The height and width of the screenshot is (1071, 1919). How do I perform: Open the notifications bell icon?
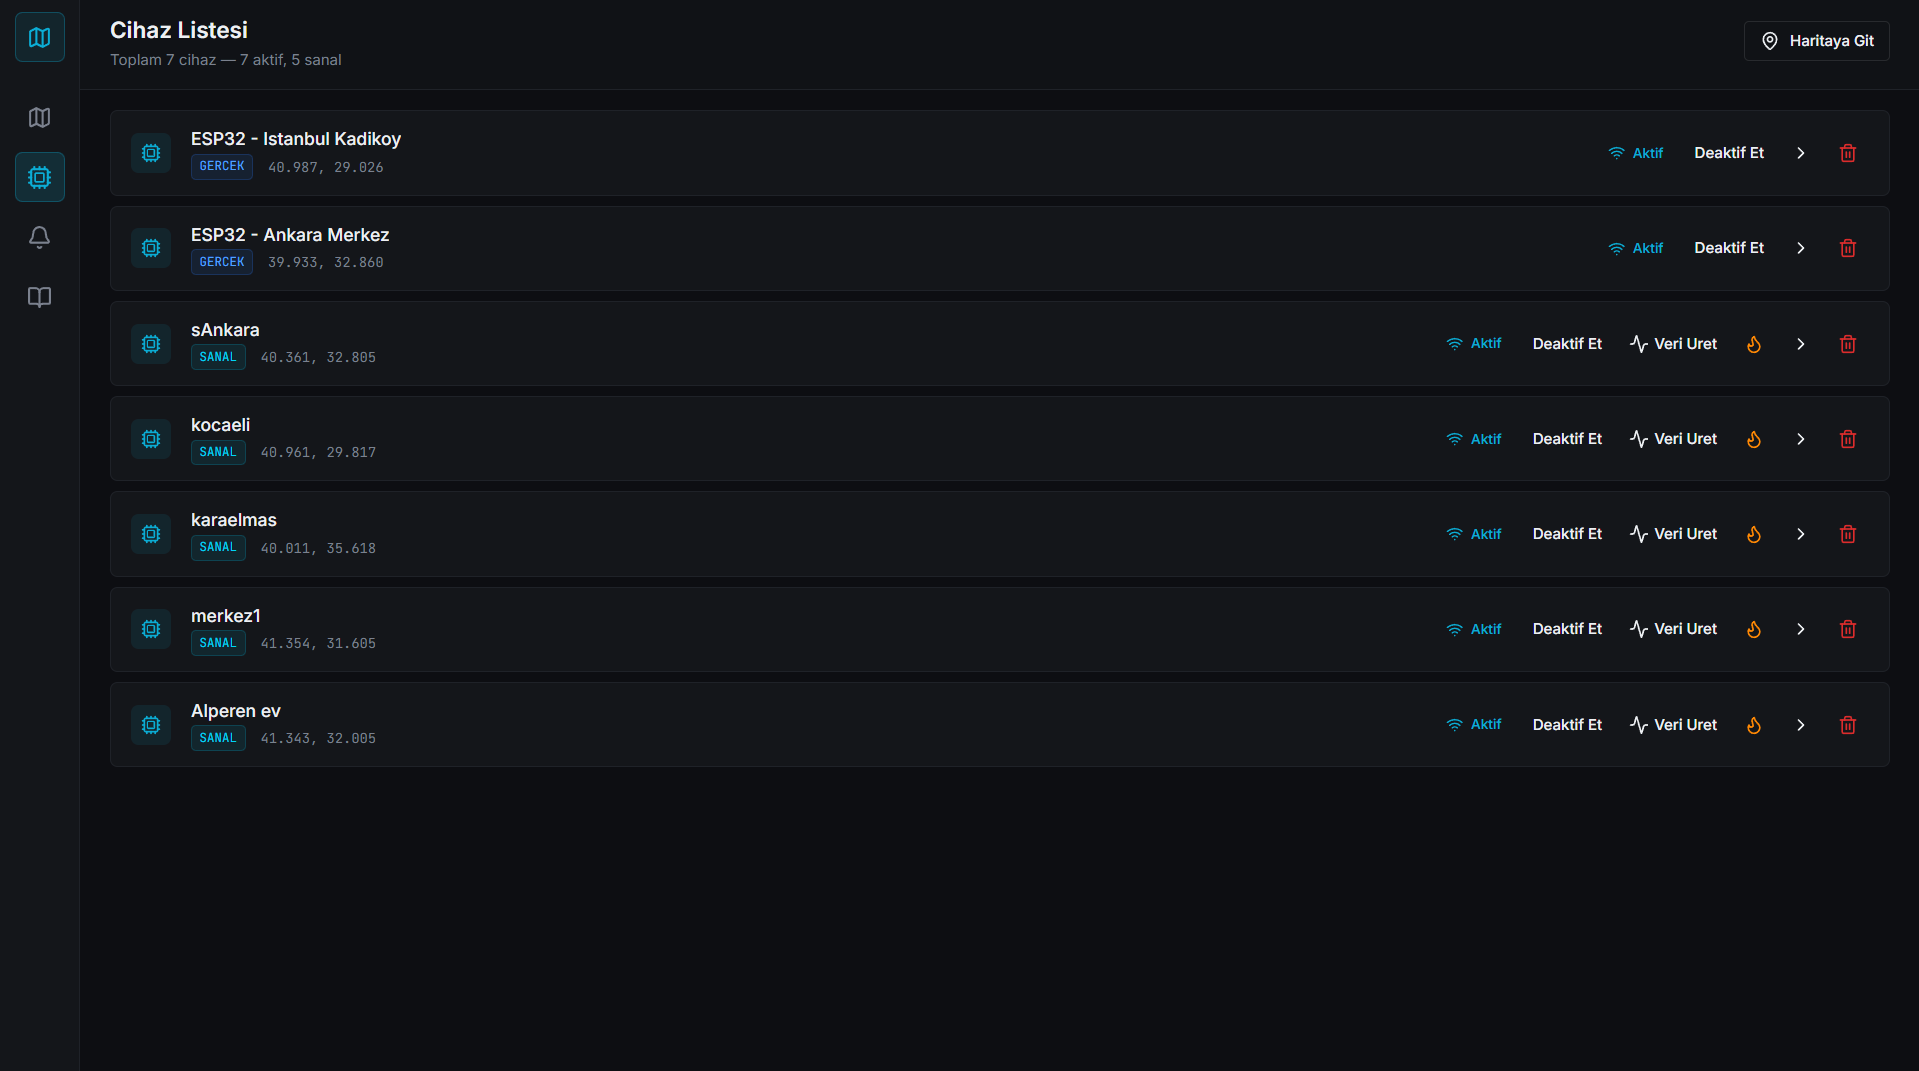[x=39, y=237]
